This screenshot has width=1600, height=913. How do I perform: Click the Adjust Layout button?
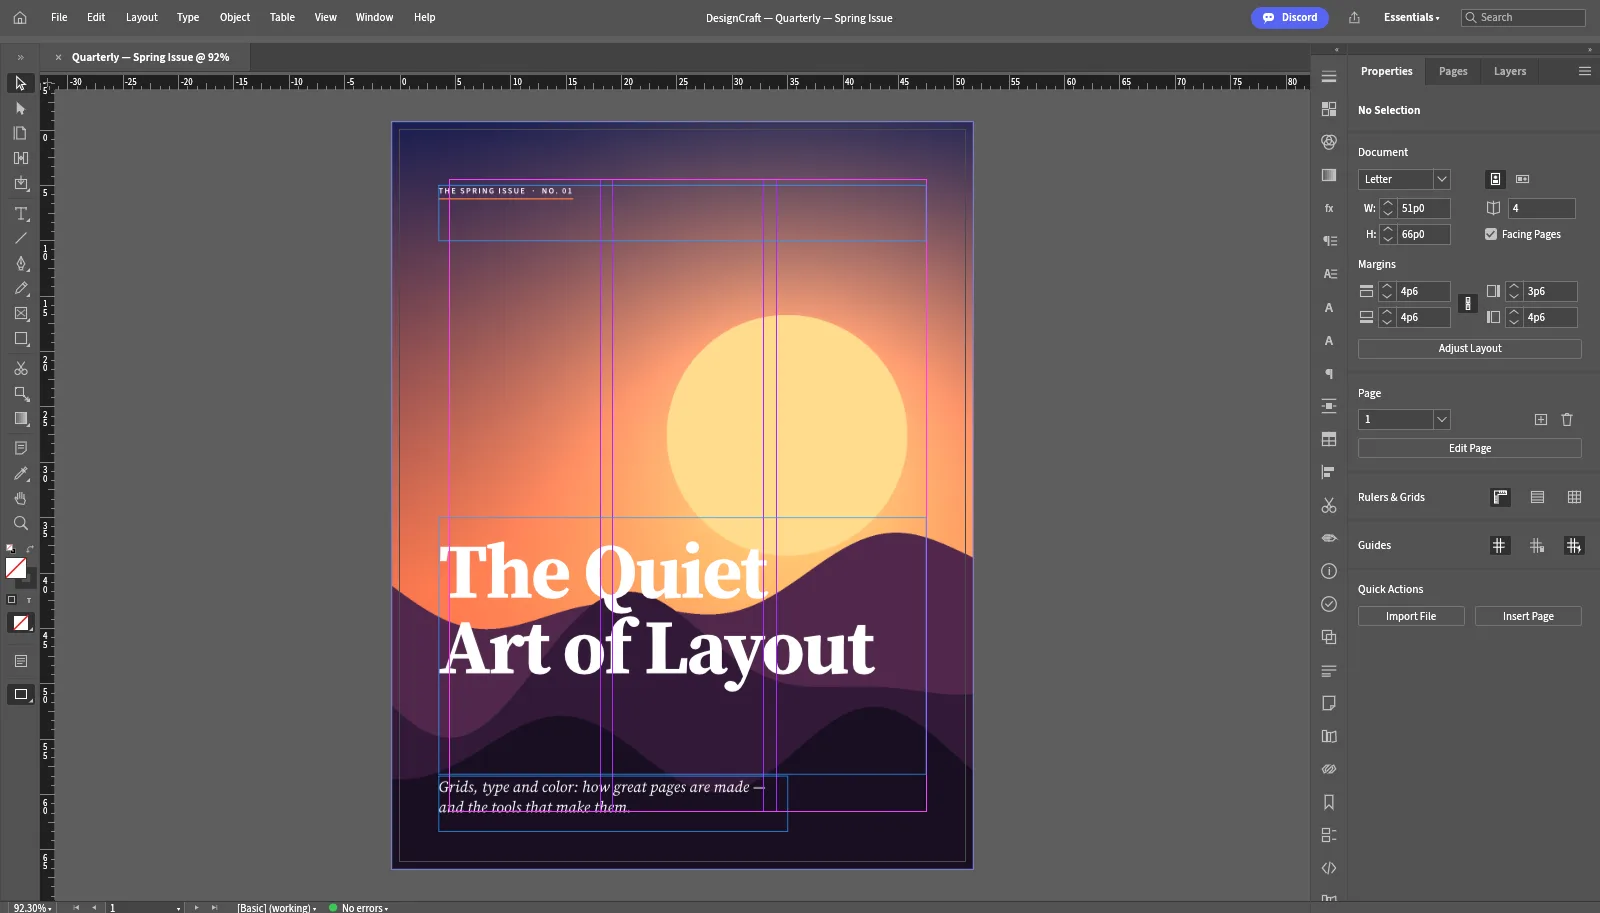coord(1470,349)
